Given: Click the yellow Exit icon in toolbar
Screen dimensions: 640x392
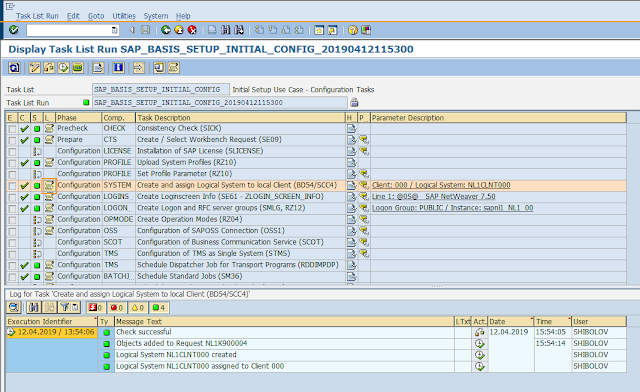Looking at the screenshot, I should (x=179, y=30).
